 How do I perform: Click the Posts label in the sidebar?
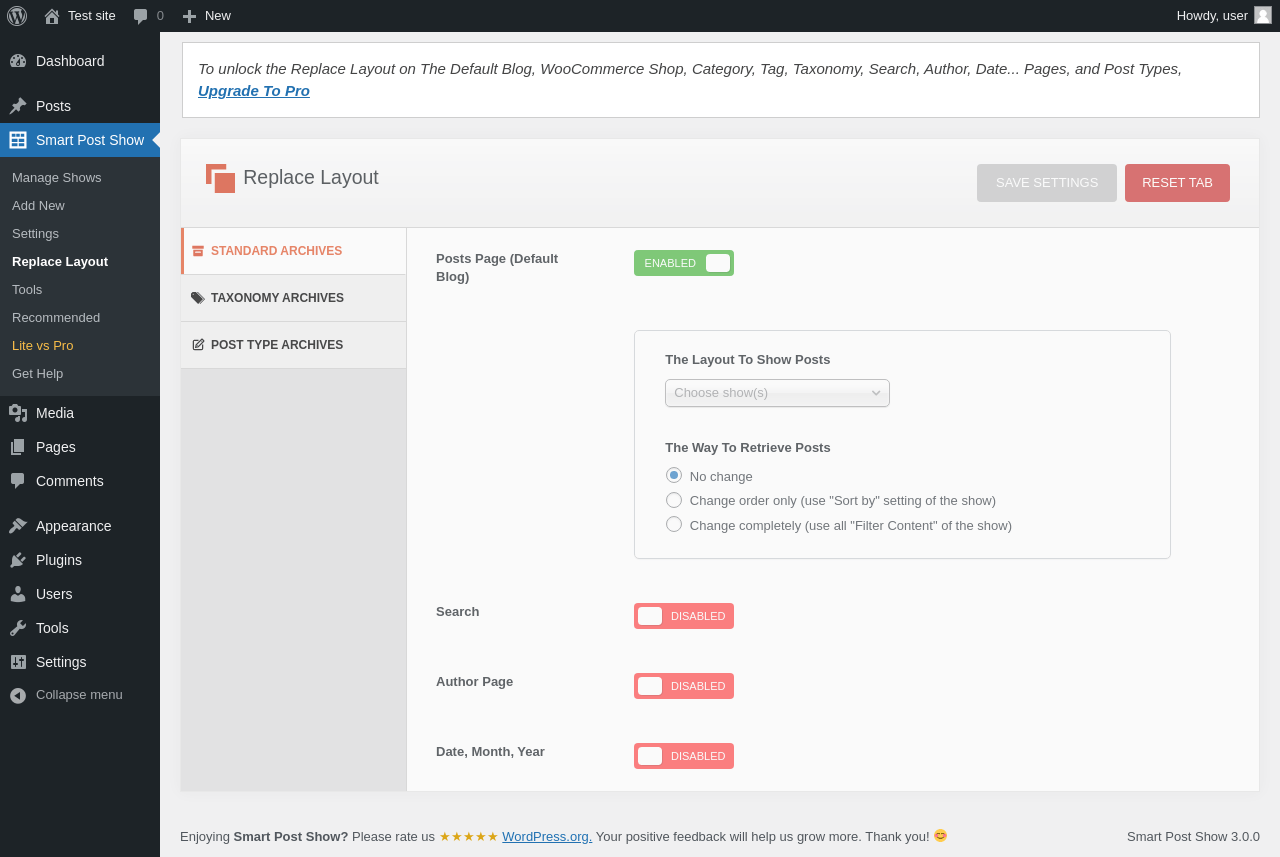53,106
